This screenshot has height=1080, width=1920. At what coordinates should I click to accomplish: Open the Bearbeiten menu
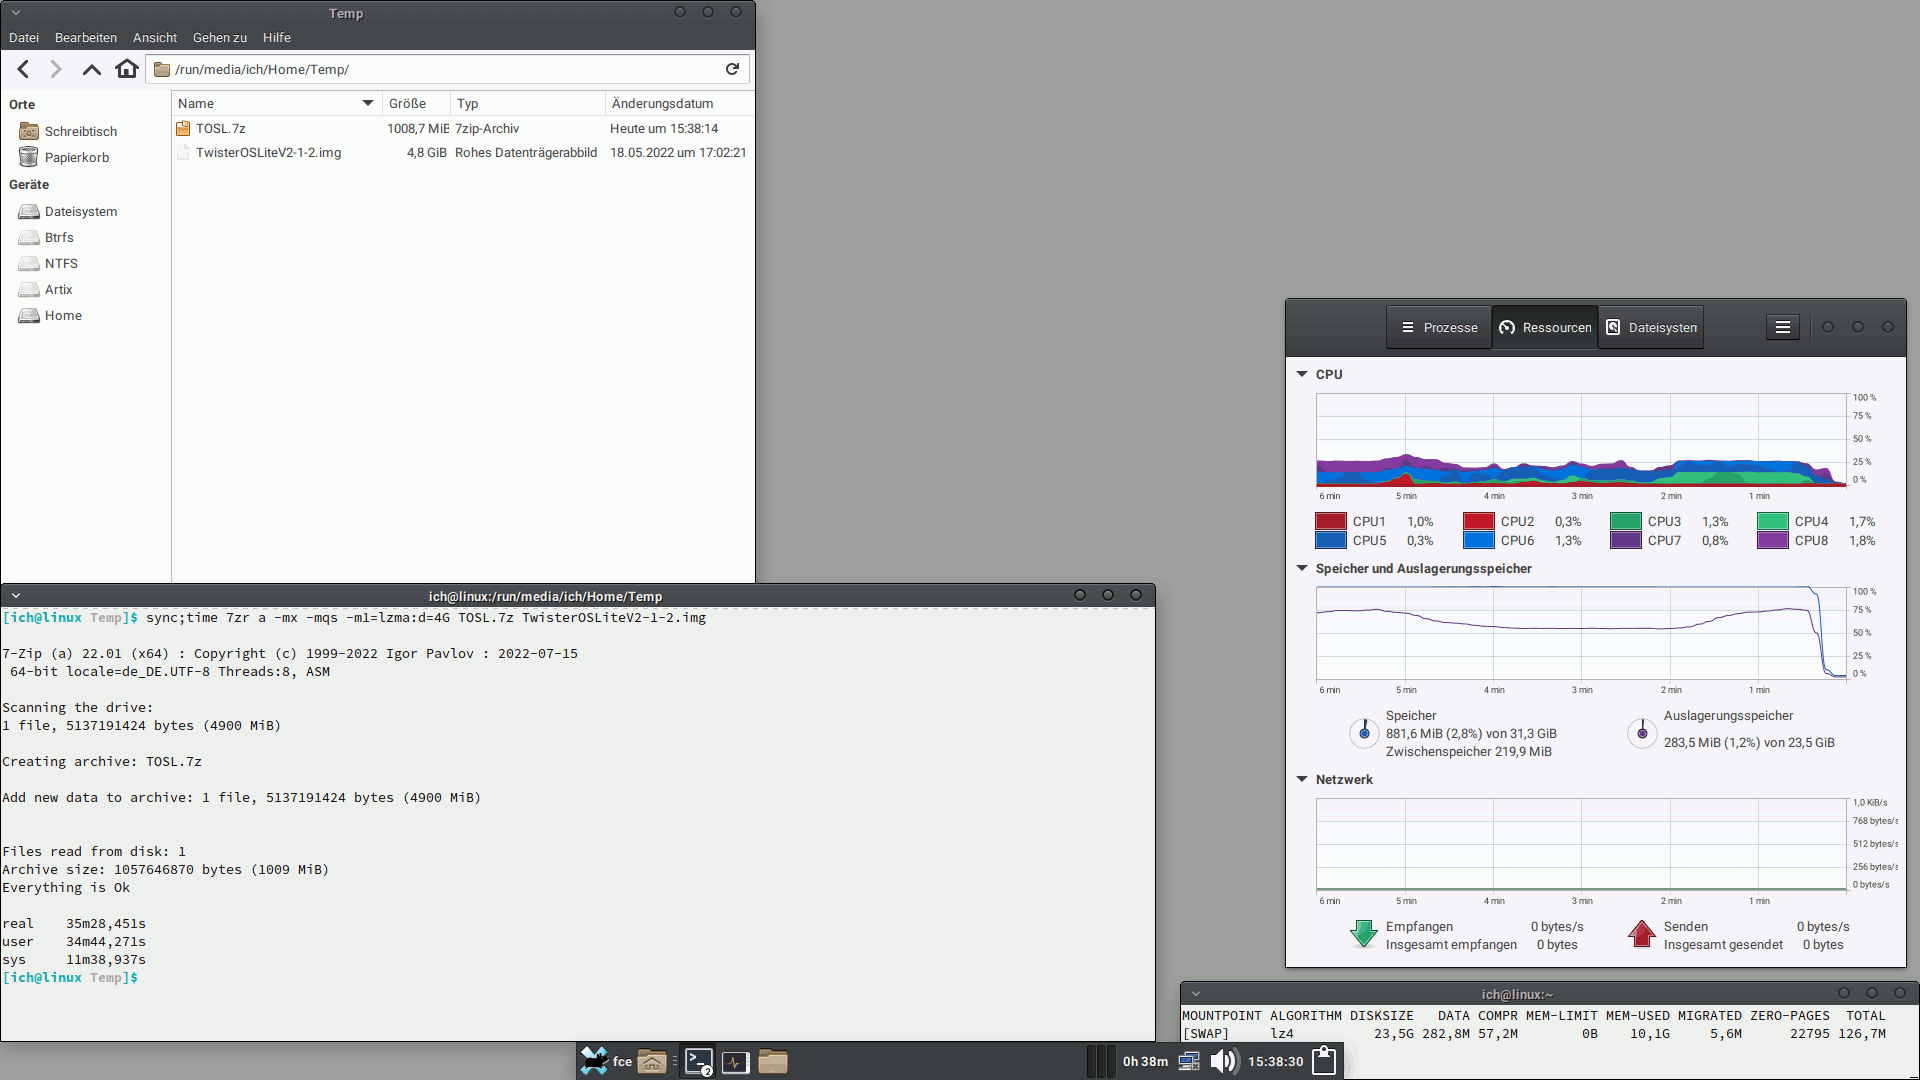(85, 38)
